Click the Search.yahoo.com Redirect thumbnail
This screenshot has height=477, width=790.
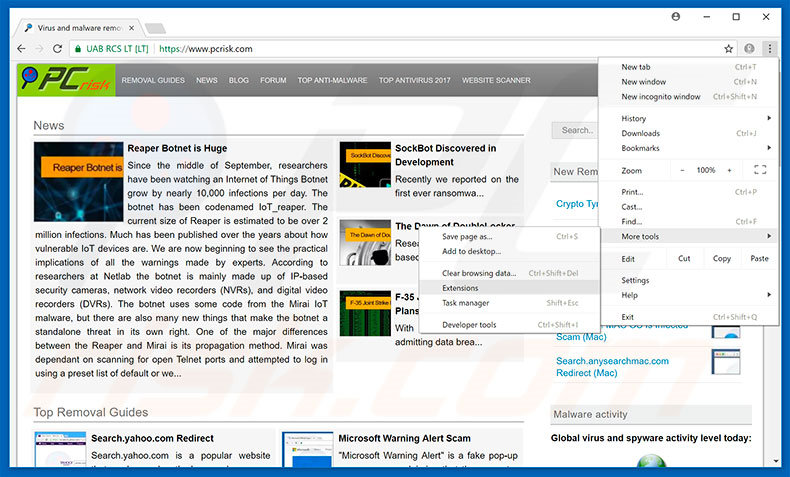pyautogui.click(x=60, y=449)
